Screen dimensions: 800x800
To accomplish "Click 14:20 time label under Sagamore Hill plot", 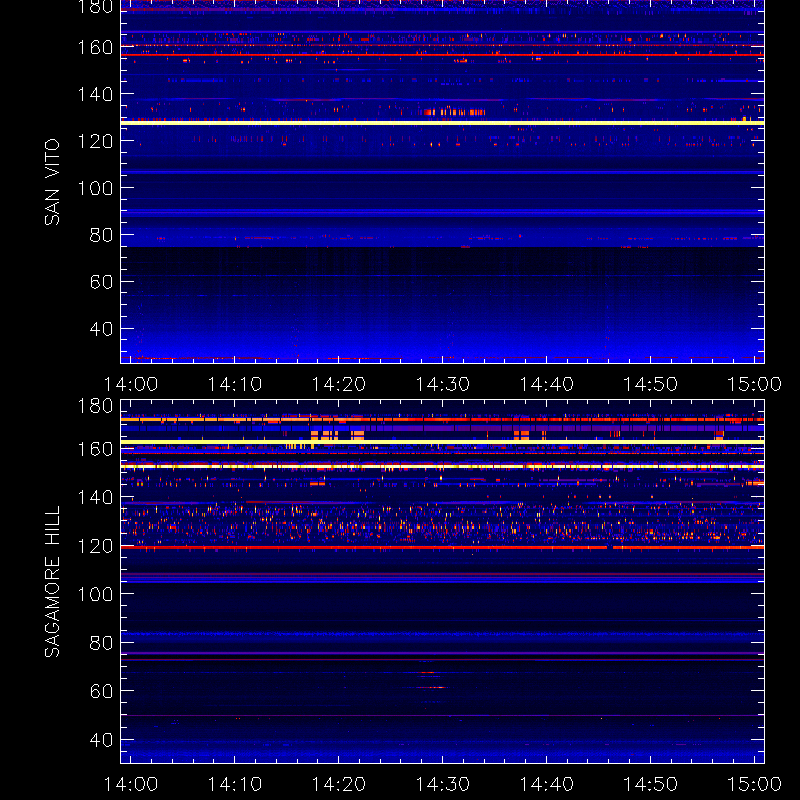I will (x=339, y=784).
